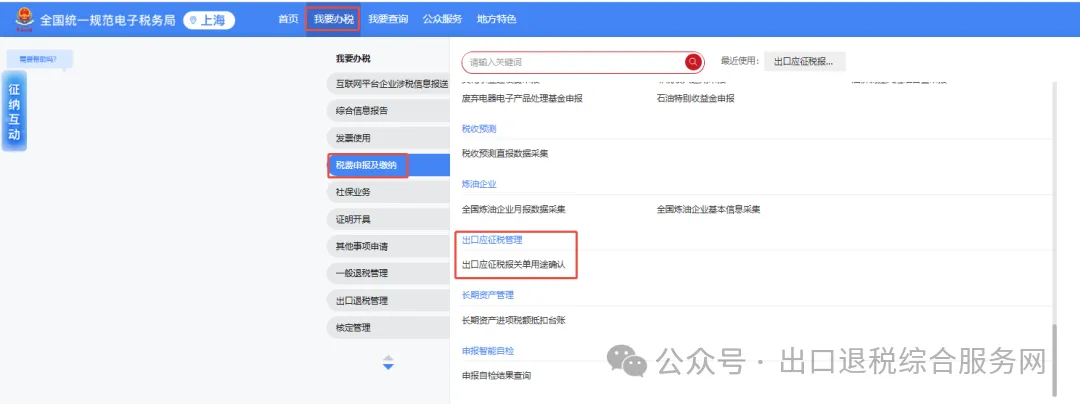
Task: Click the 长期资产管理 section heading
Action: click(488, 295)
